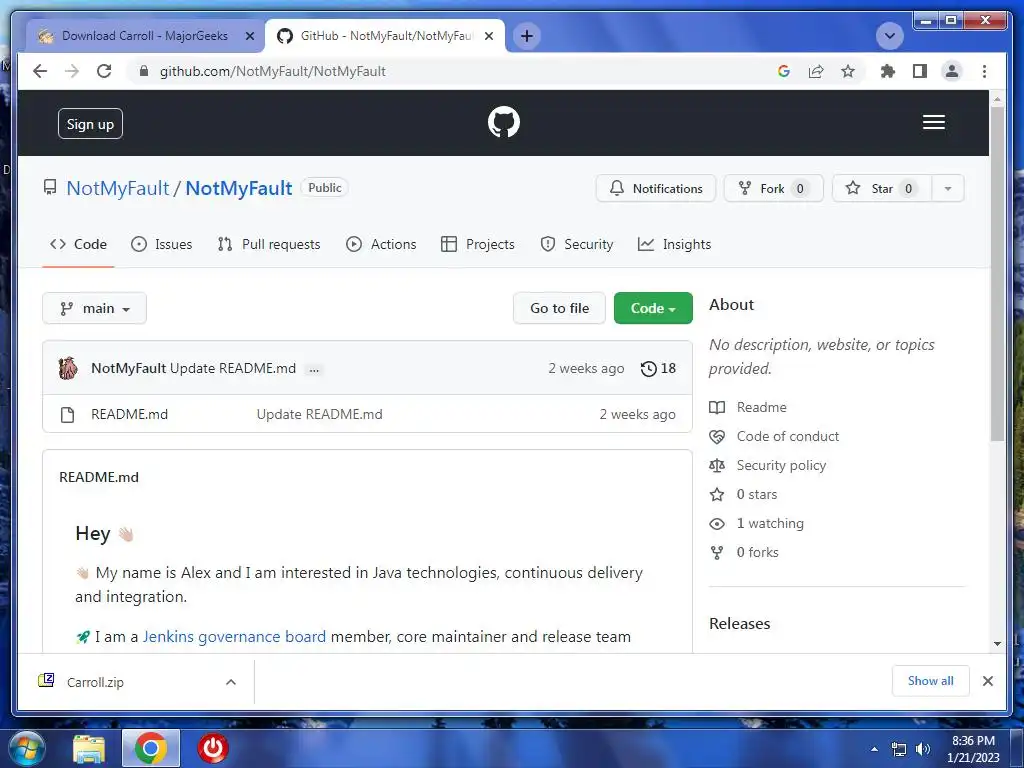Click the 1 watching link

pos(770,524)
